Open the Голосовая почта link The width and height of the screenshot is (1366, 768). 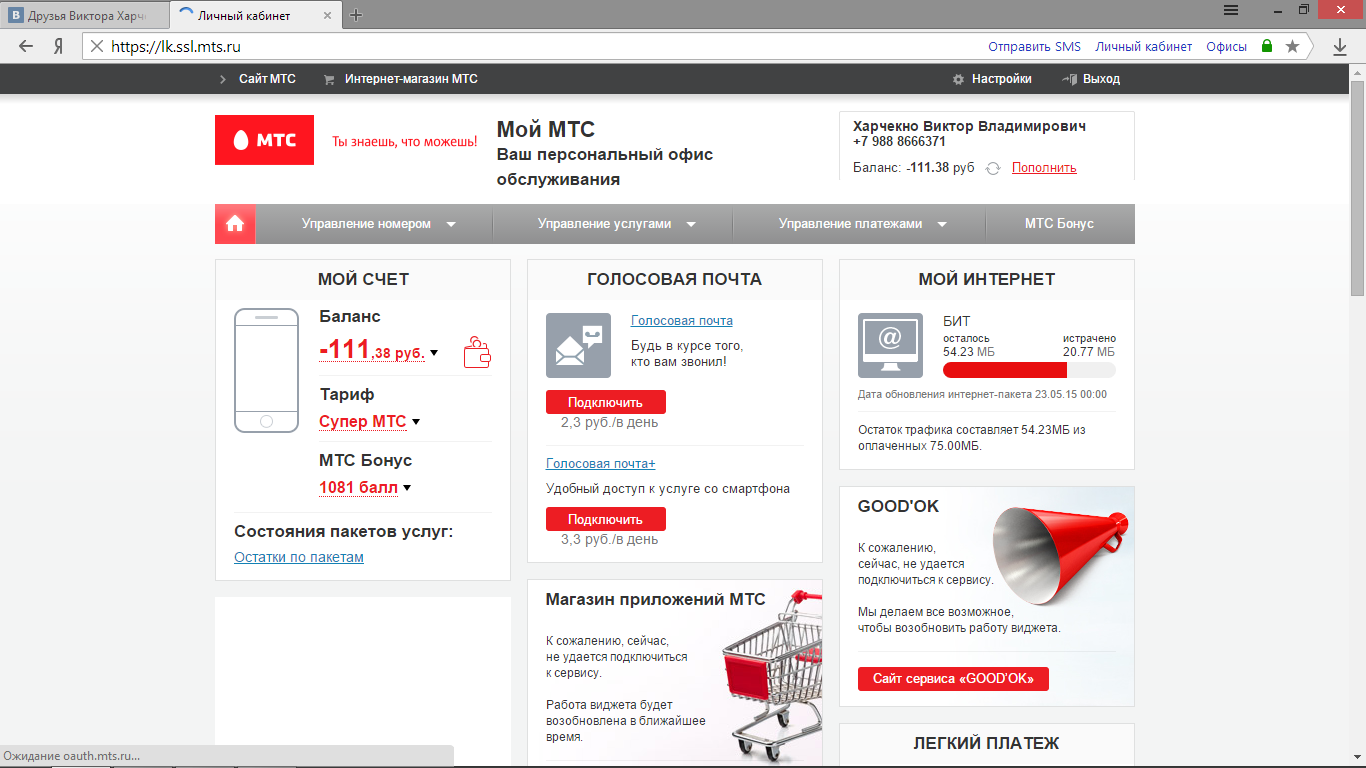tap(682, 321)
